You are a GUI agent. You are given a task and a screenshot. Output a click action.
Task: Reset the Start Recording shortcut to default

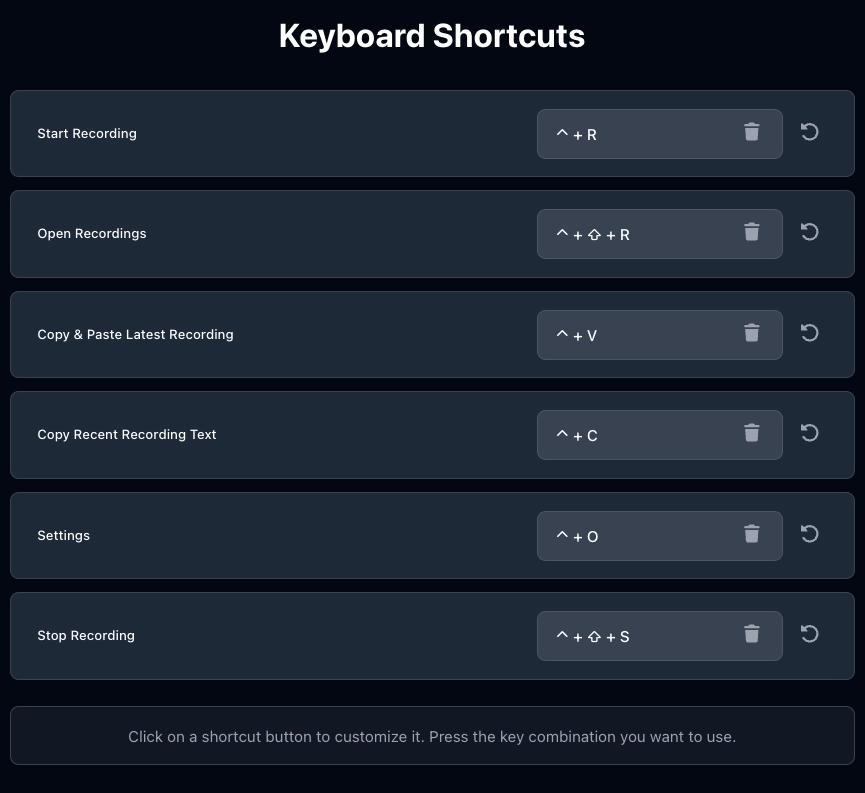pos(809,132)
